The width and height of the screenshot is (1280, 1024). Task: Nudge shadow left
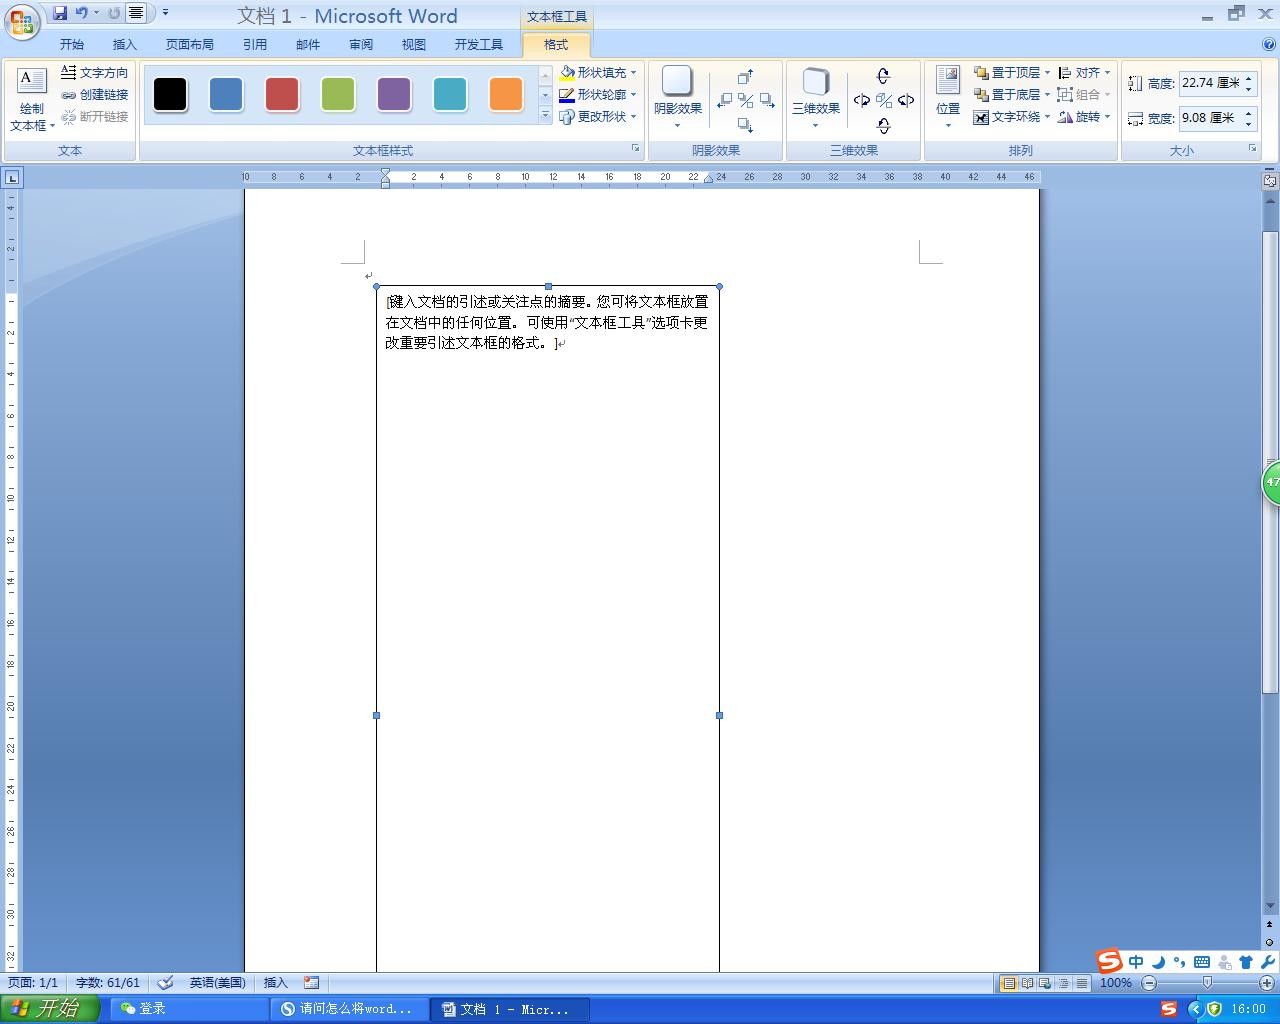[x=724, y=100]
